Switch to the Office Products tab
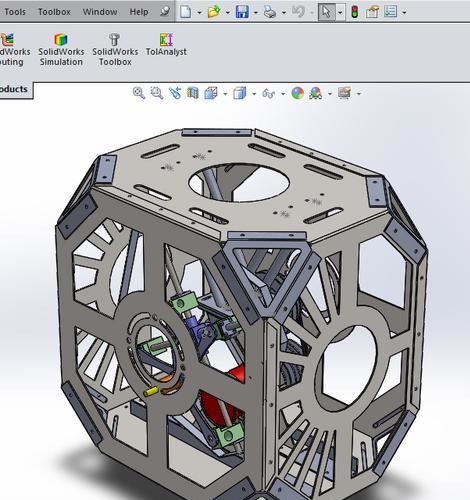470x500 pixels. 16,90
